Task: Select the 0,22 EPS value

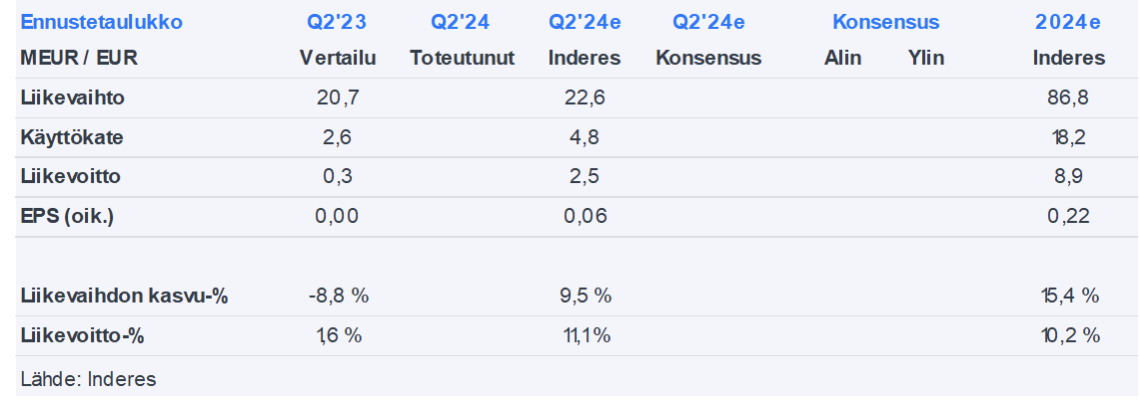Action: pos(1069,216)
